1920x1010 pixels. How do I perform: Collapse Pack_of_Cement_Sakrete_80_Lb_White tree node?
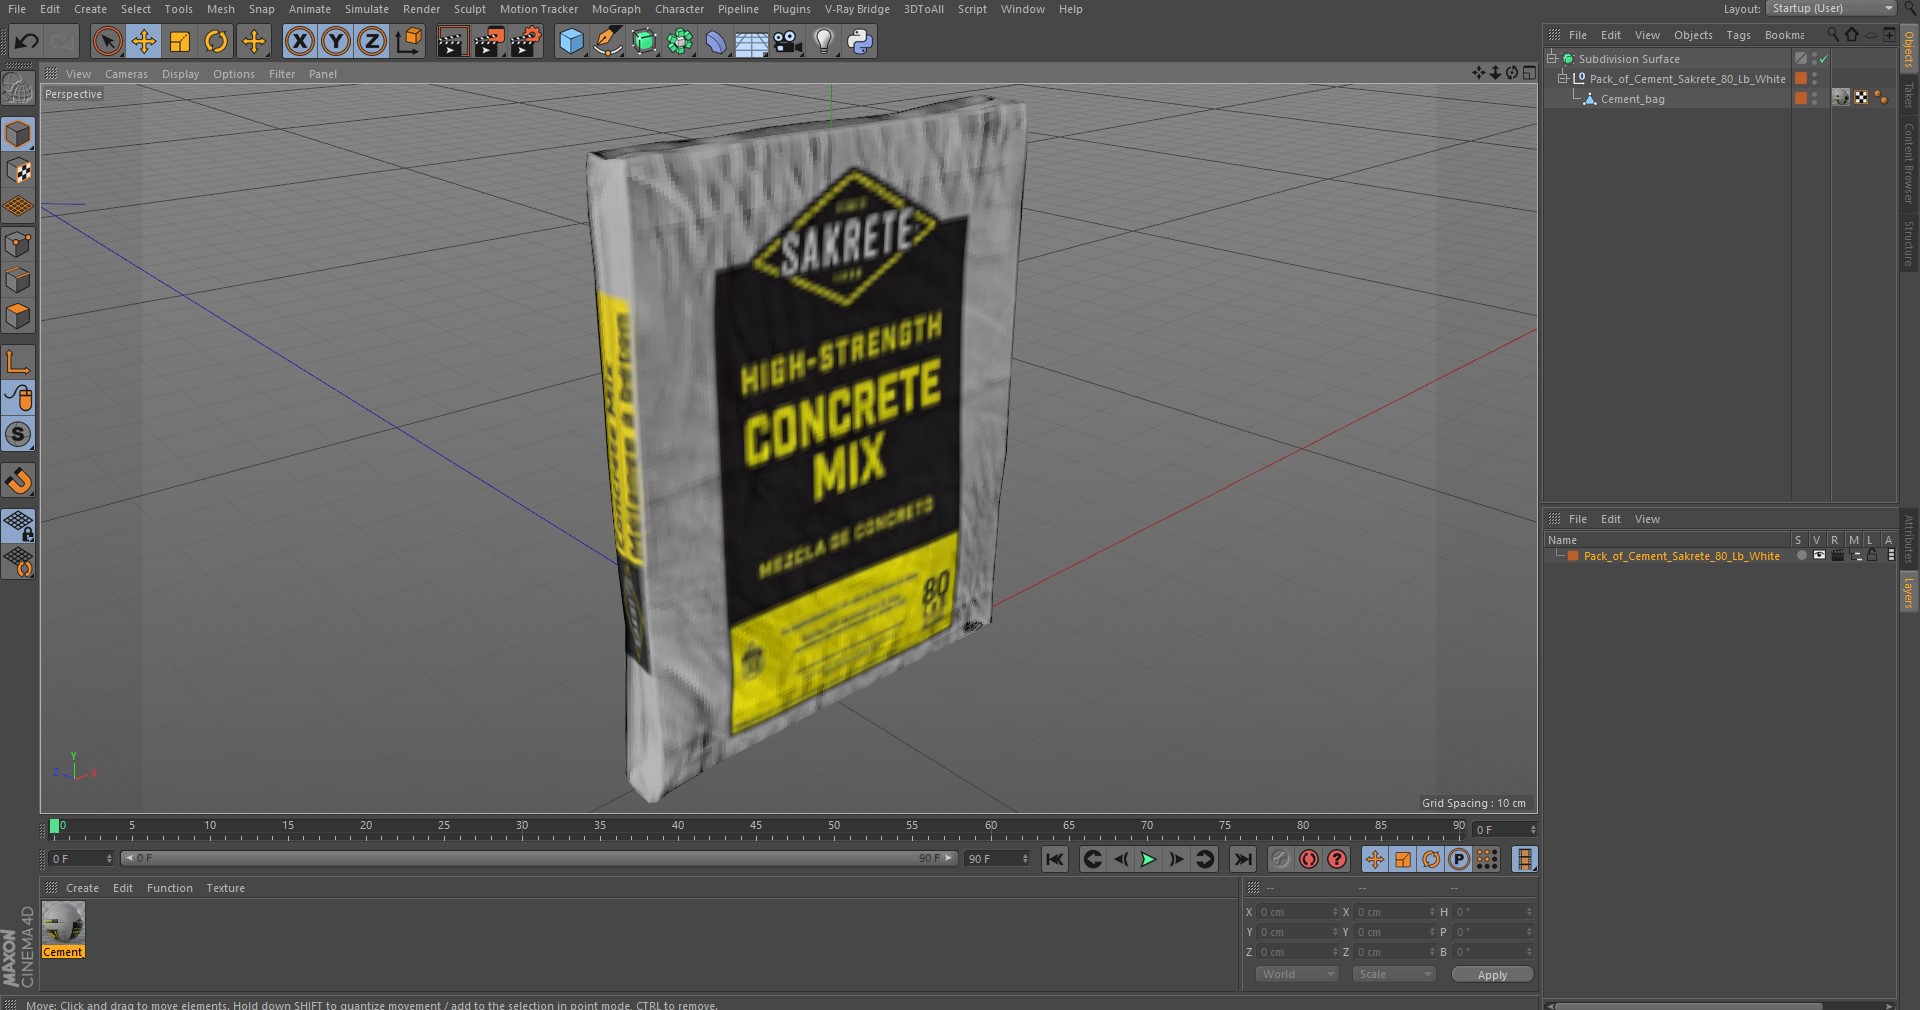tap(1563, 78)
